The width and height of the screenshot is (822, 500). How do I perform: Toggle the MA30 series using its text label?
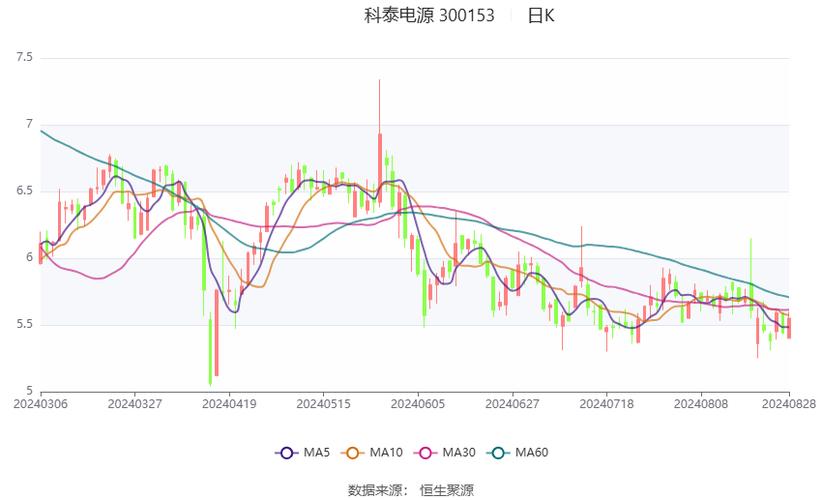coord(459,453)
